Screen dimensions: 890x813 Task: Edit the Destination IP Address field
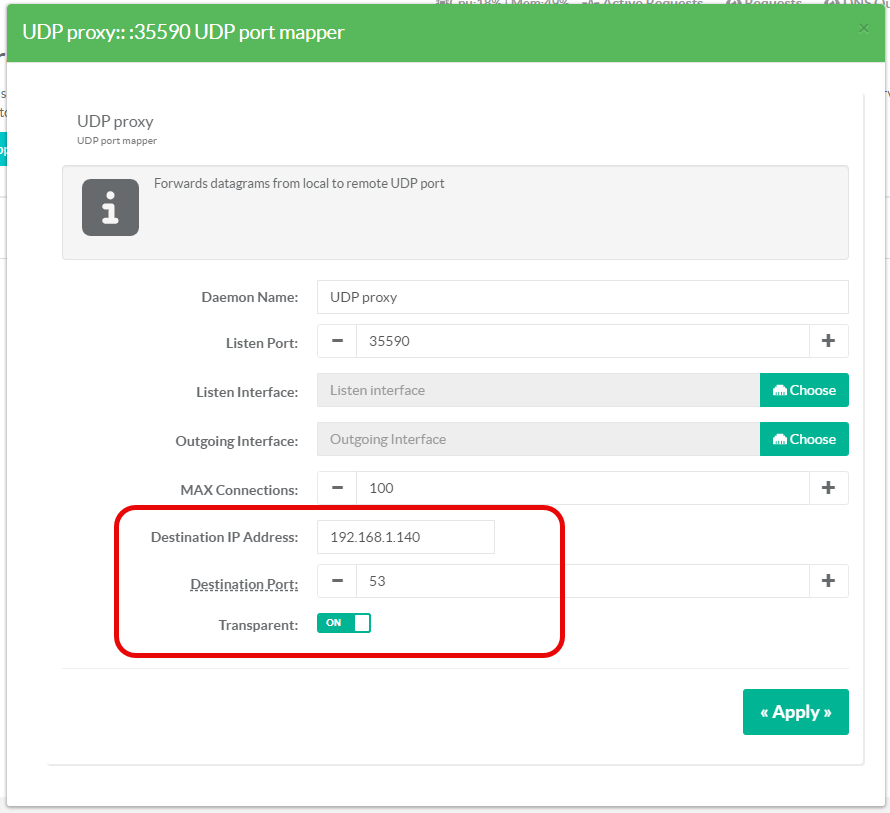pos(405,537)
